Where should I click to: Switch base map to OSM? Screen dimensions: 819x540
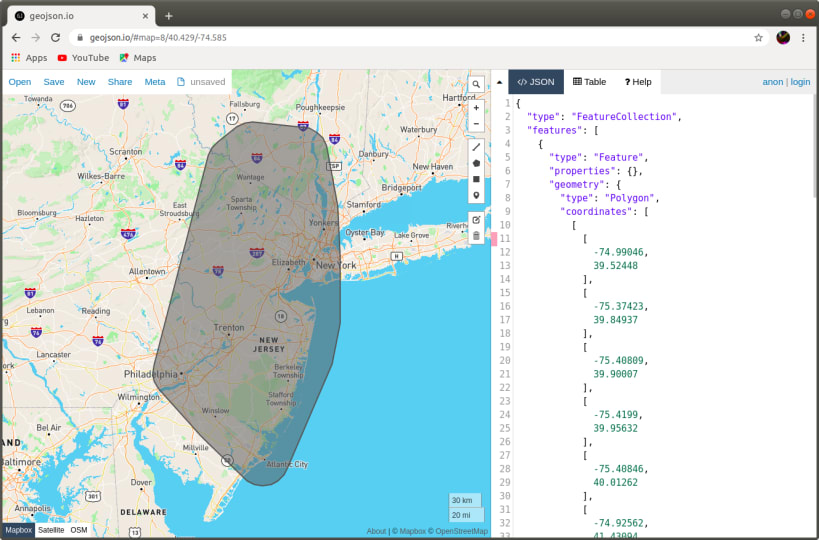78,530
